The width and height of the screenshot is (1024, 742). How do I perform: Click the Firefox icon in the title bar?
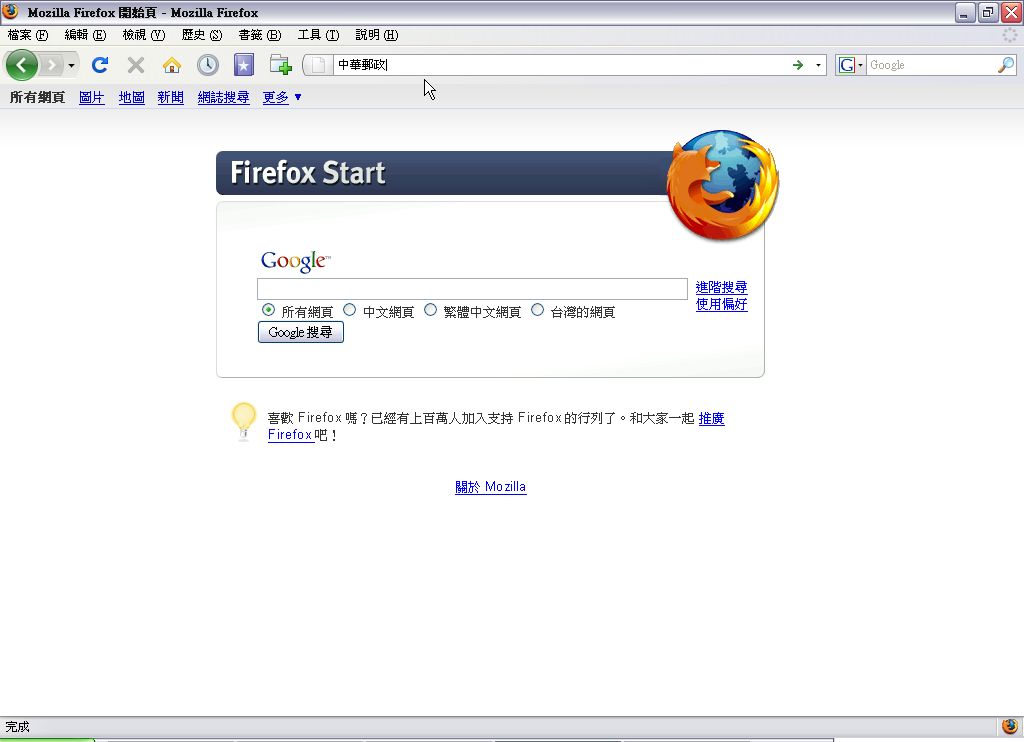[x=10, y=11]
